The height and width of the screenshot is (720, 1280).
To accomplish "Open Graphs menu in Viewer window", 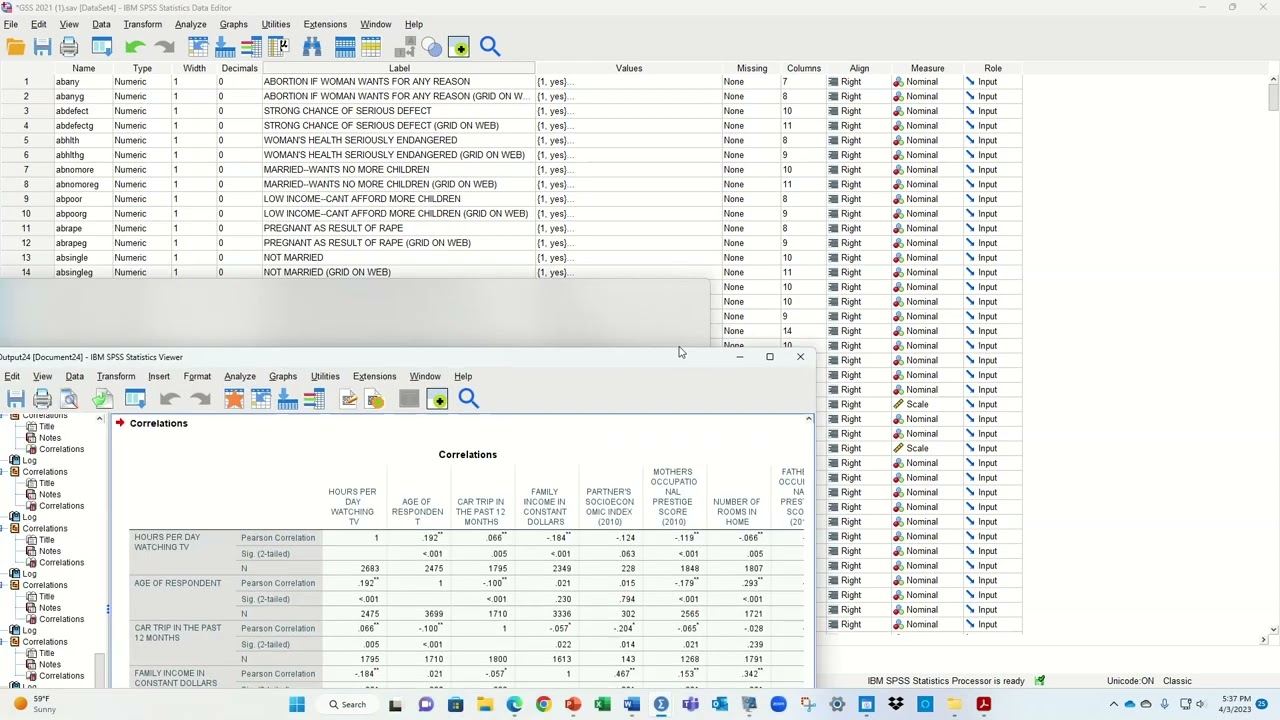I will [x=282, y=376].
